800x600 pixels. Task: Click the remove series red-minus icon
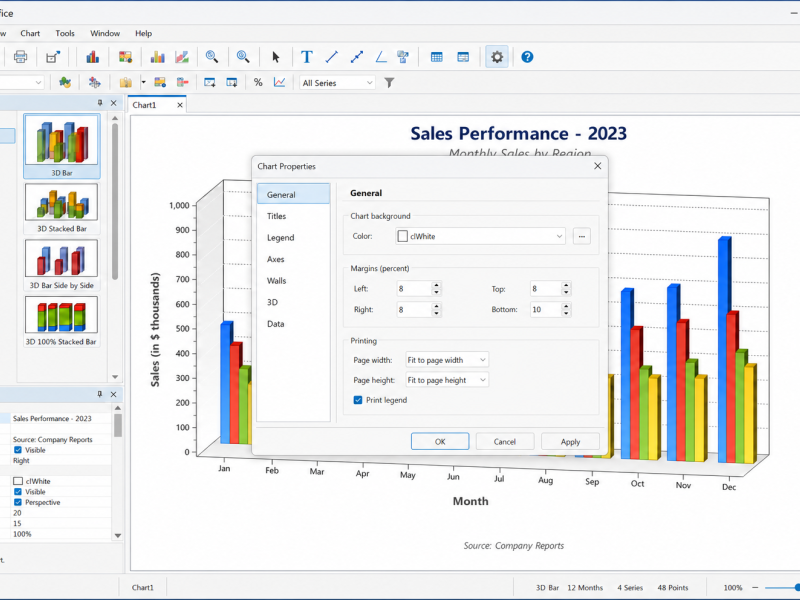point(183,82)
